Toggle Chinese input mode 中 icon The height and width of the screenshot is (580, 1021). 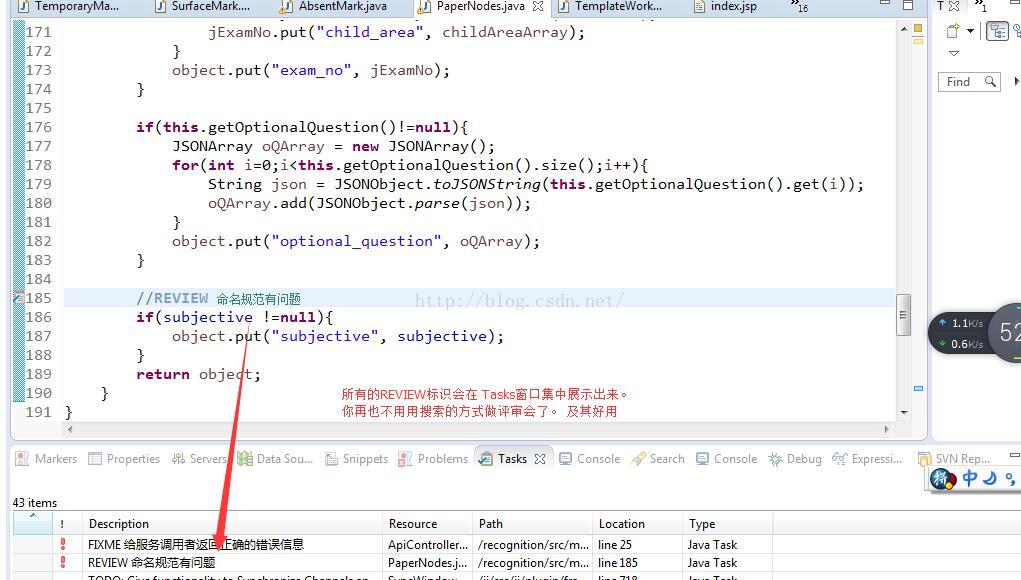[970, 478]
